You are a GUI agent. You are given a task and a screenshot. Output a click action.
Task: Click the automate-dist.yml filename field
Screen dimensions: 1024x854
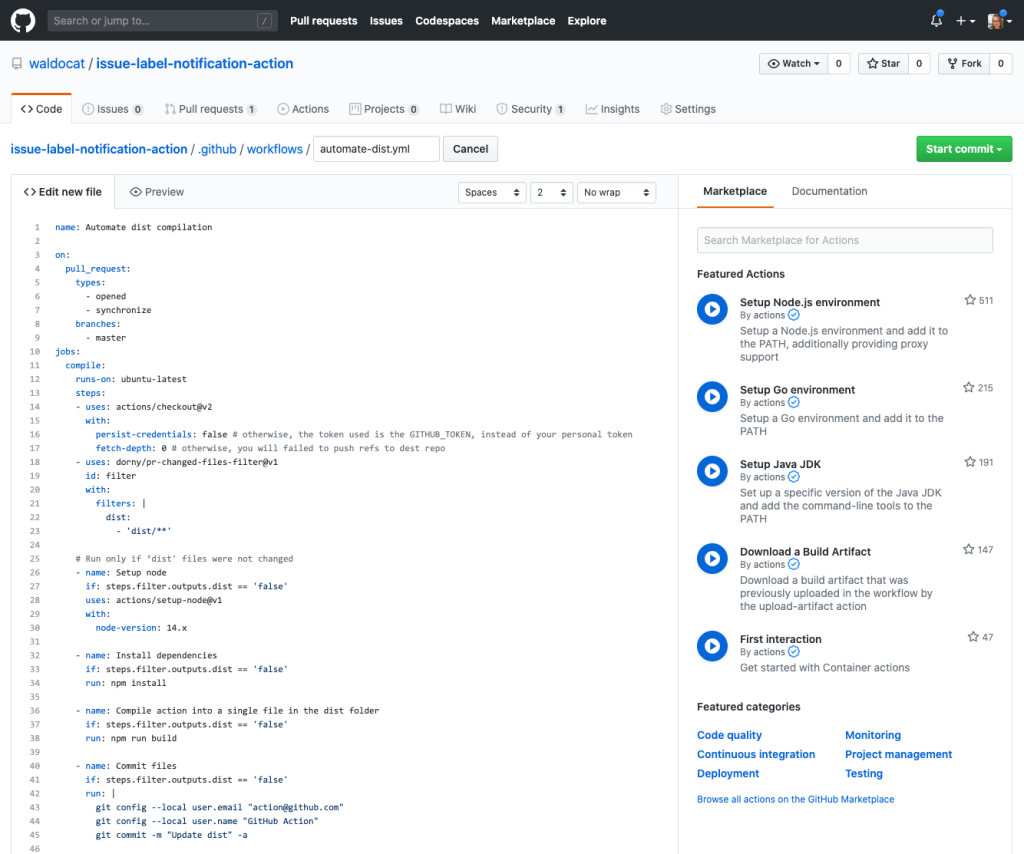[376, 148]
